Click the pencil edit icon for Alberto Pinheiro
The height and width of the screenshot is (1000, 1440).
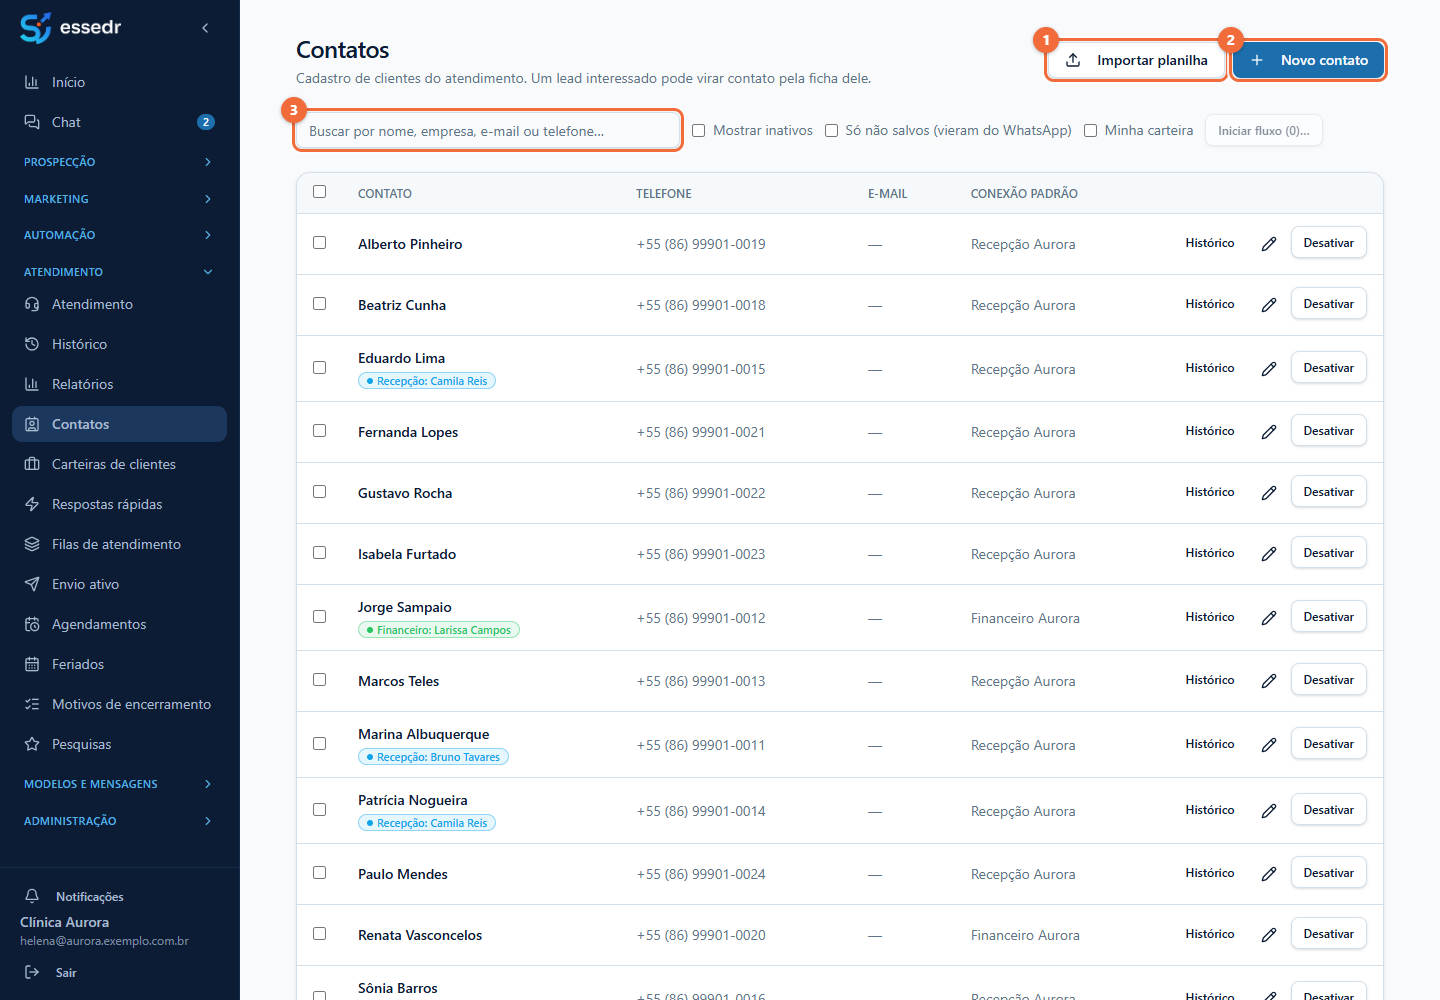(x=1269, y=244)
